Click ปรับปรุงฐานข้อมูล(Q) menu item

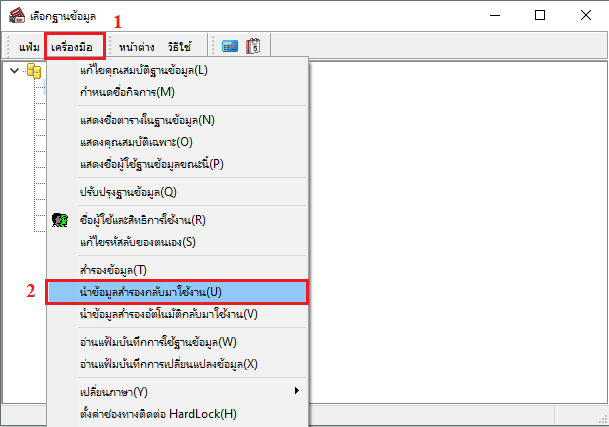(127, 191)
